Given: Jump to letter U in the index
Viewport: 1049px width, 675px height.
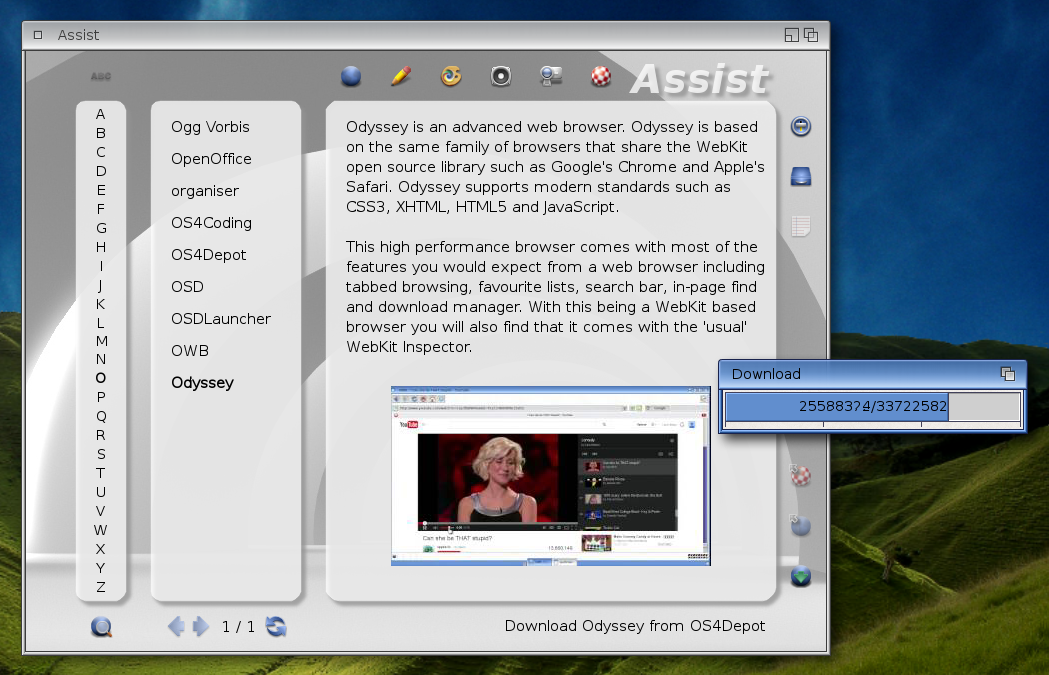Looking at the screenshot, I should tap(100, 492).
